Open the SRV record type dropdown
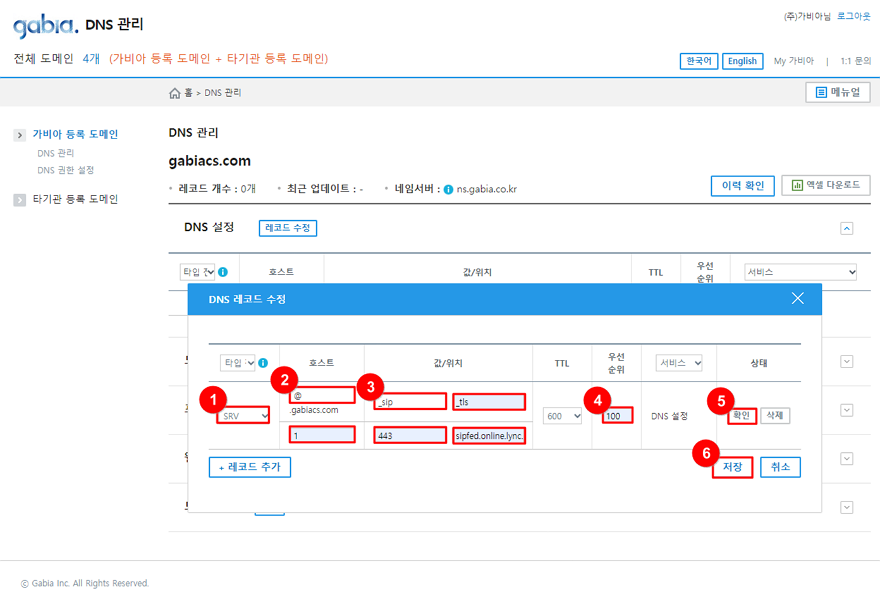This screenshot has height=611, width=880. coord(243,416)
